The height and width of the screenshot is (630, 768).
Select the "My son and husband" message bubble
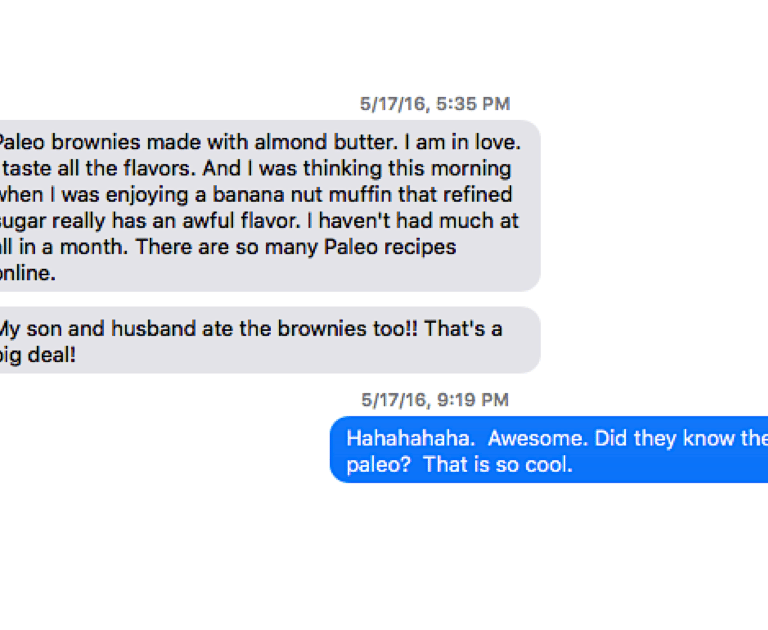[270, 340]
